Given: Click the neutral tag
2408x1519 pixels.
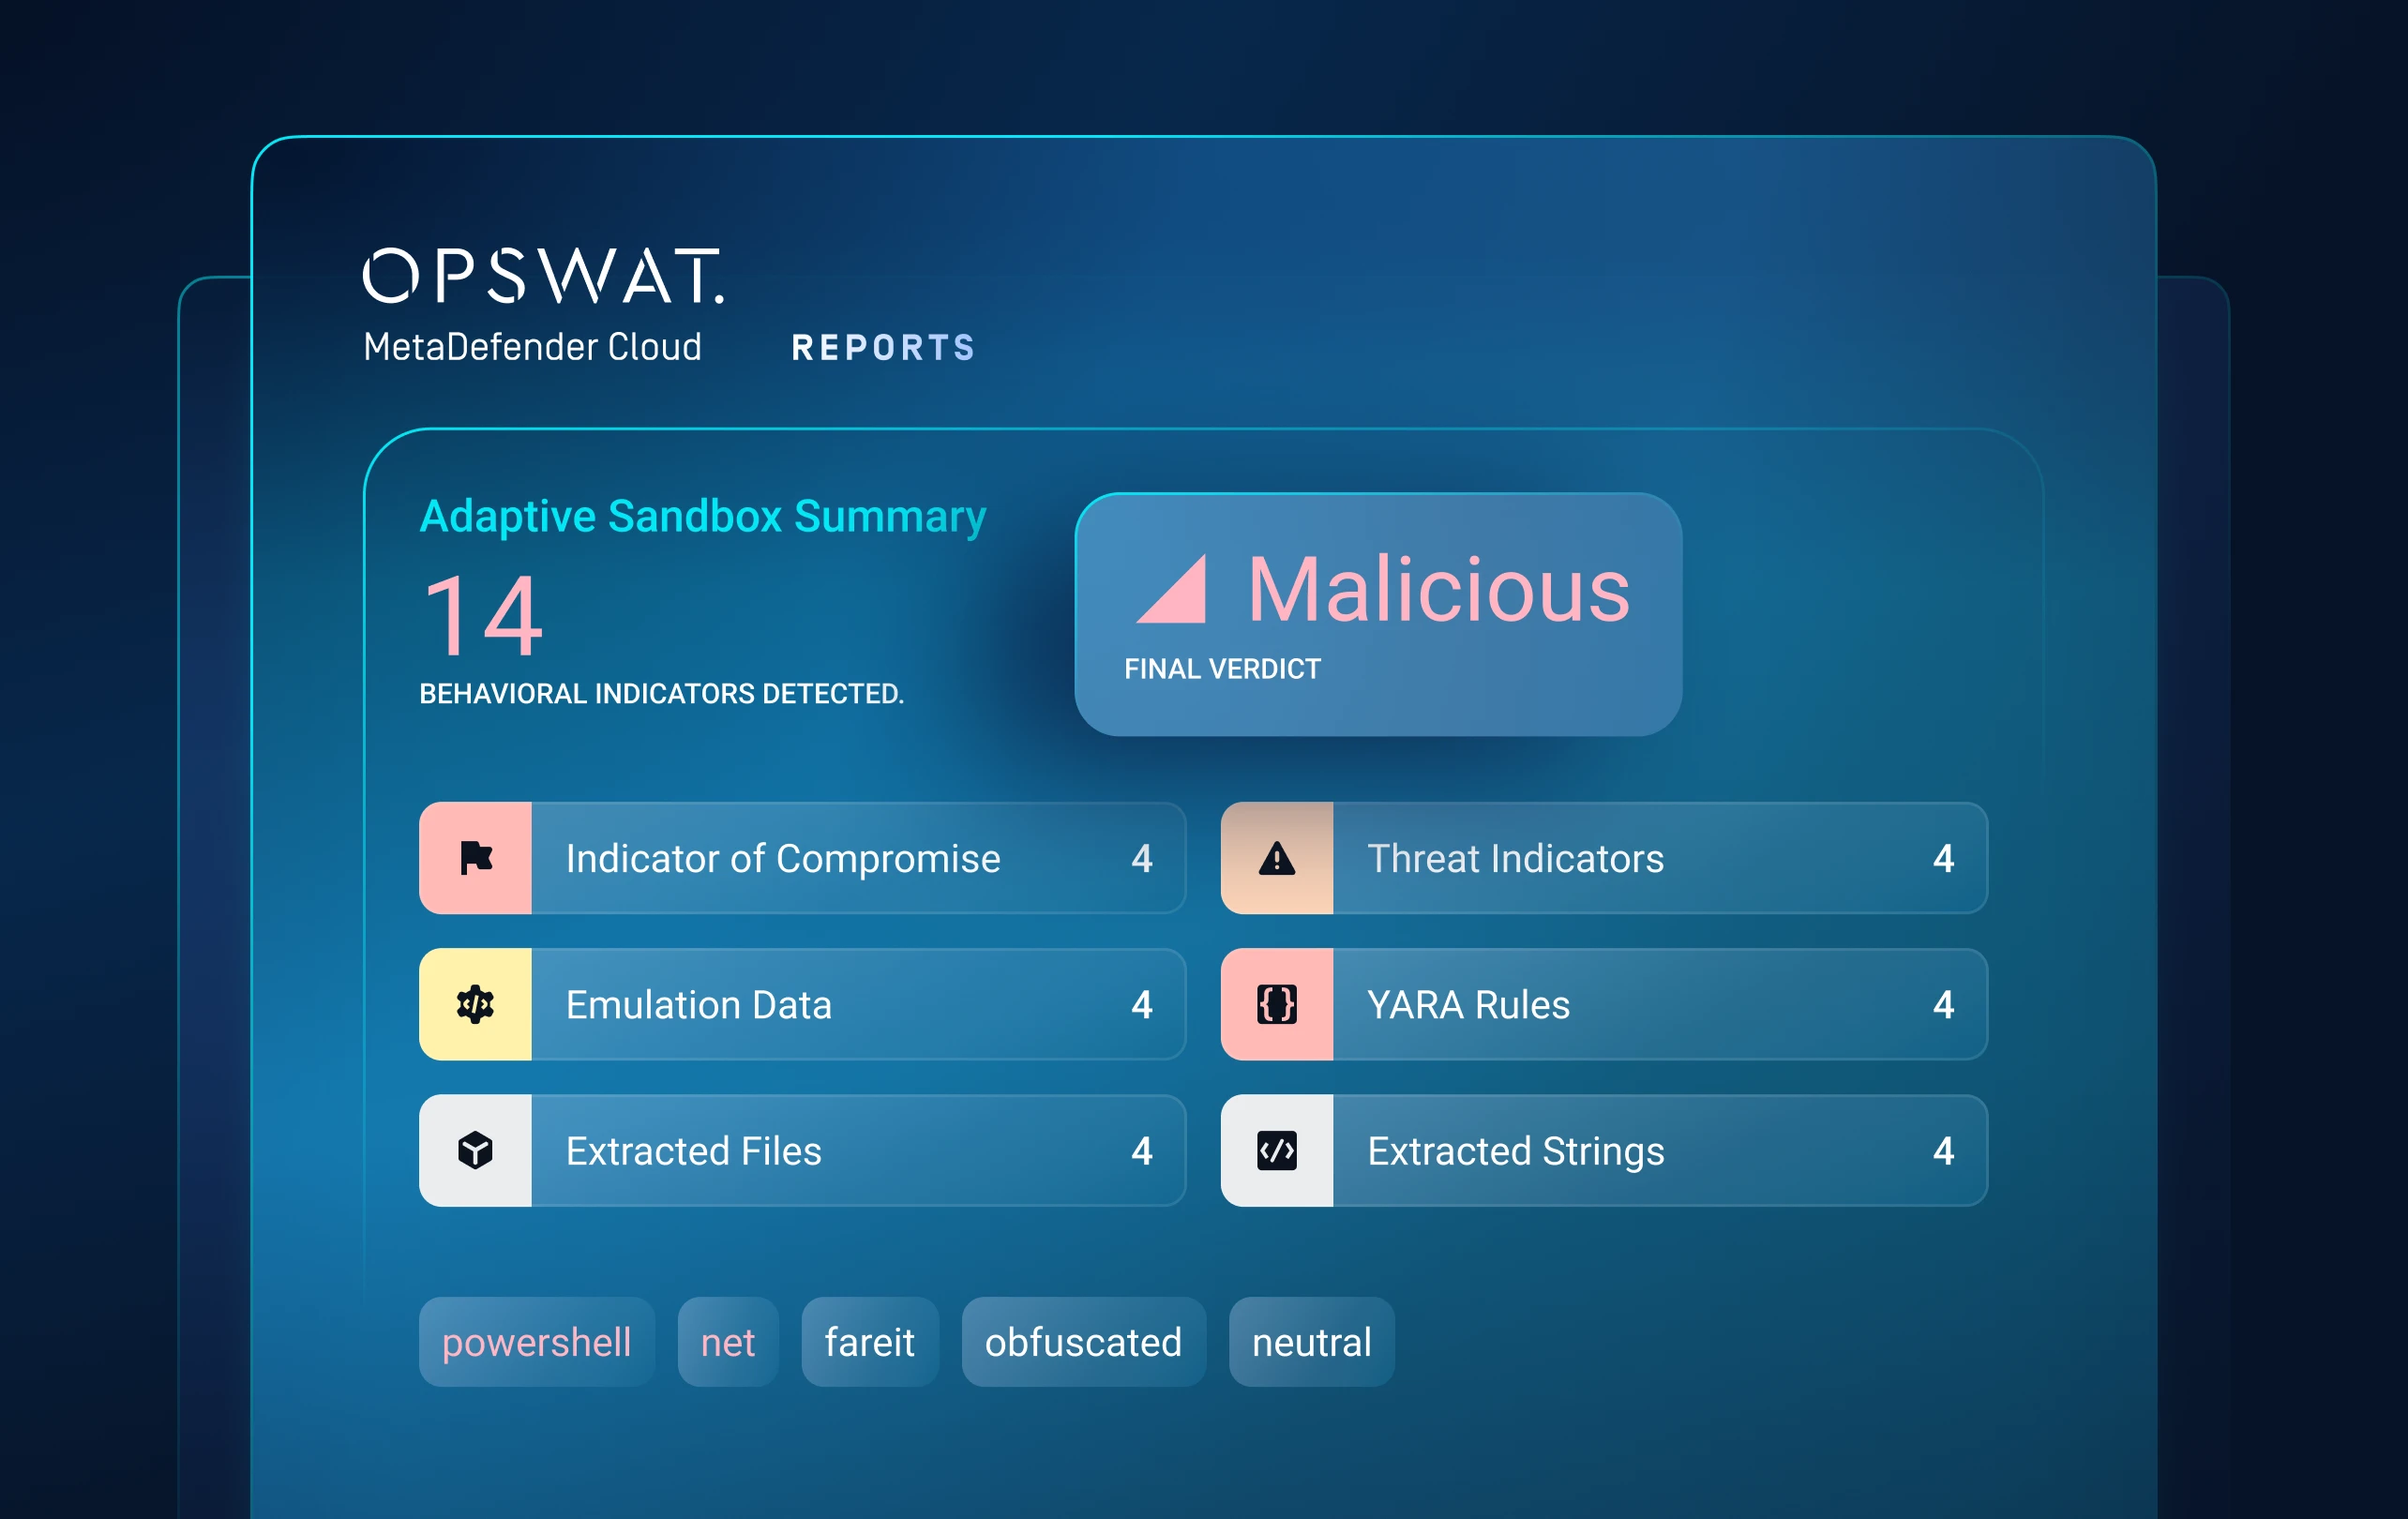Looking at the screenshot, I should pyautogui.click(x=1311, y=1342).
